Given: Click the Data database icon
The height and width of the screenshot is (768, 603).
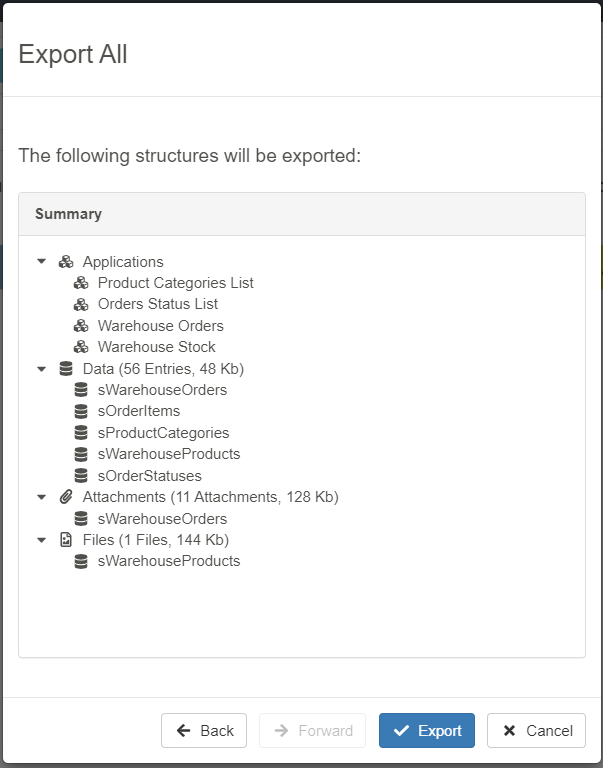Looking at the screenshot, I should pyautogui.click(x=66, y=369).
